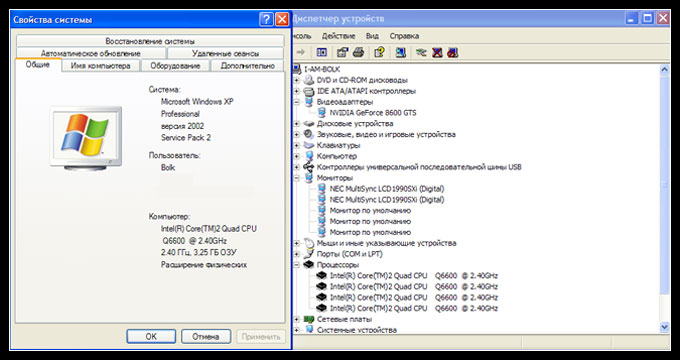
Task: Collapse the Мониторы node
Action: coord(297,178)
